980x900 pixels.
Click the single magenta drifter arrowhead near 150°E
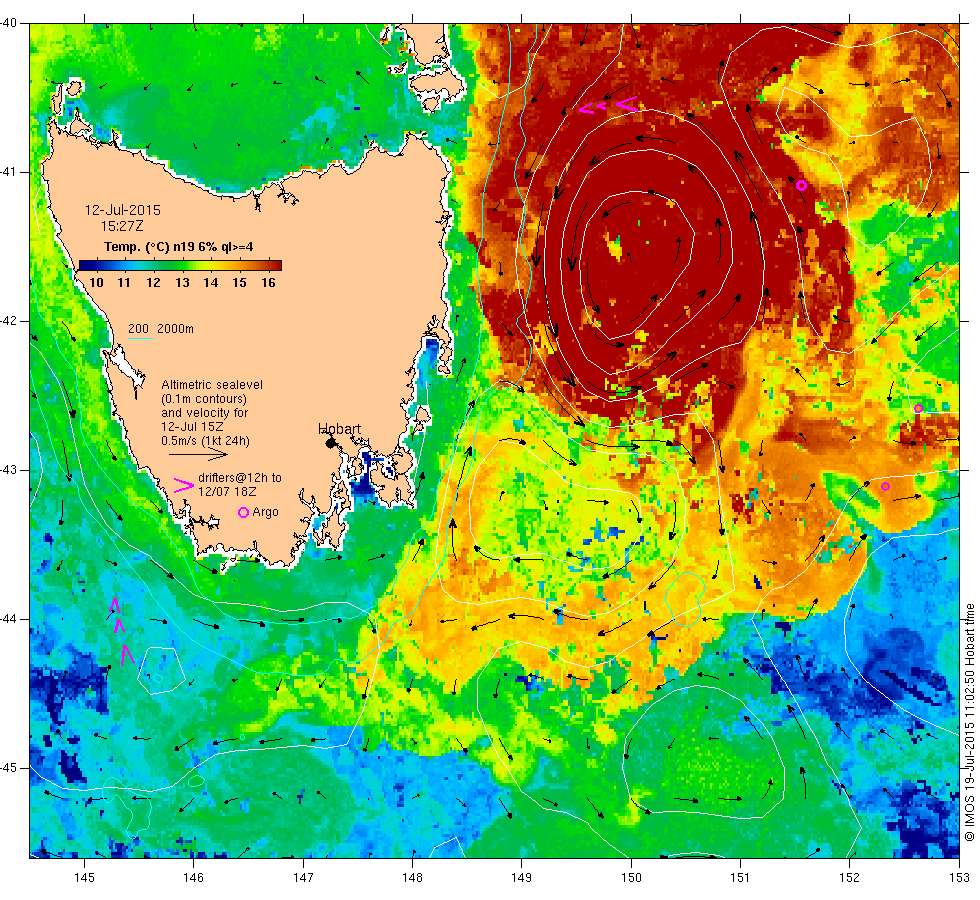(627, 104)
